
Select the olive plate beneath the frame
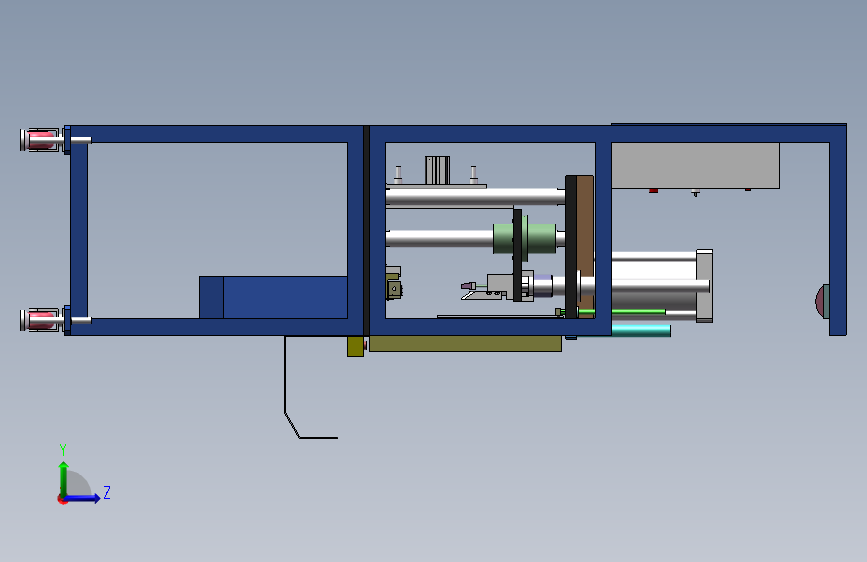(465, 344)
